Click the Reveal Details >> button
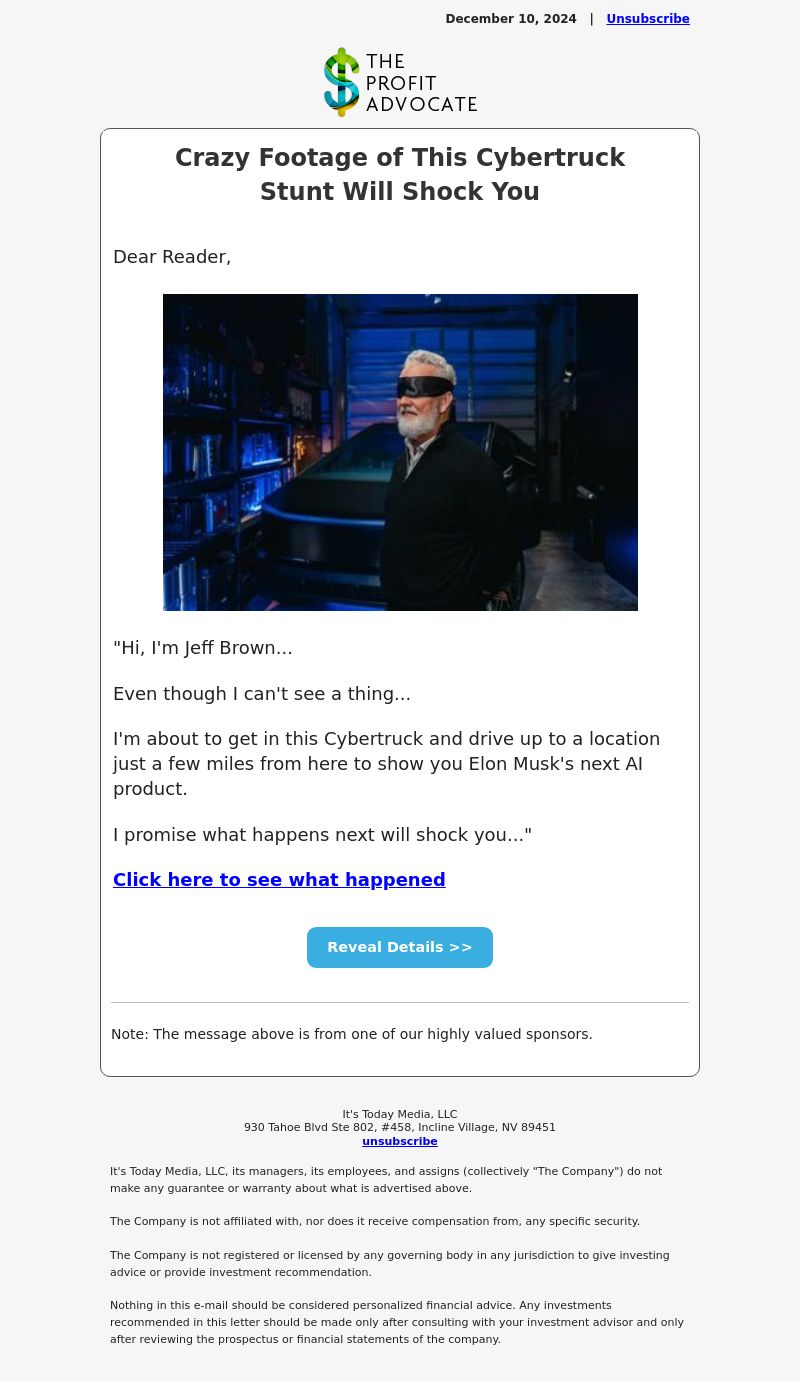 pos(400,947)
